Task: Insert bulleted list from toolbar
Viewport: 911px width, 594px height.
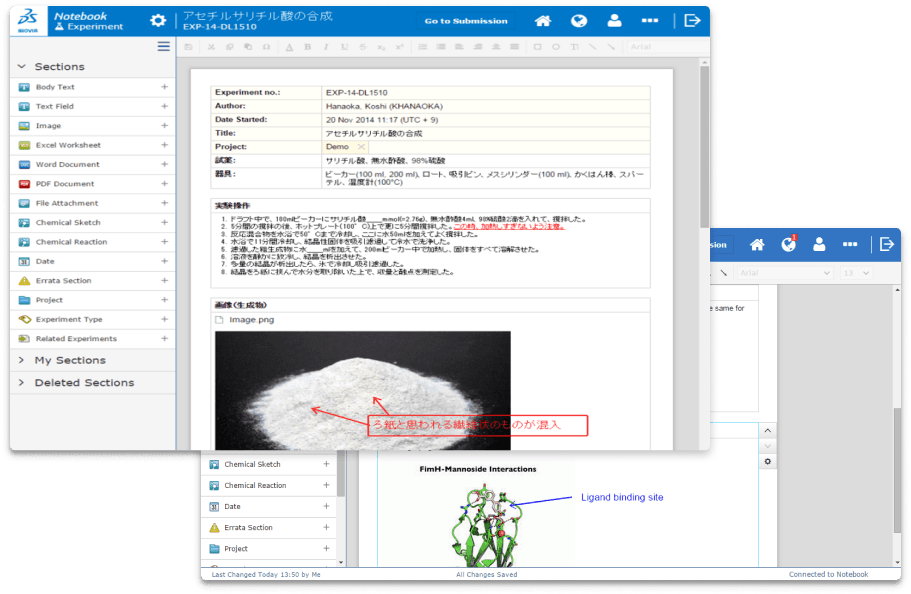Action: click(x=441, y=46)
